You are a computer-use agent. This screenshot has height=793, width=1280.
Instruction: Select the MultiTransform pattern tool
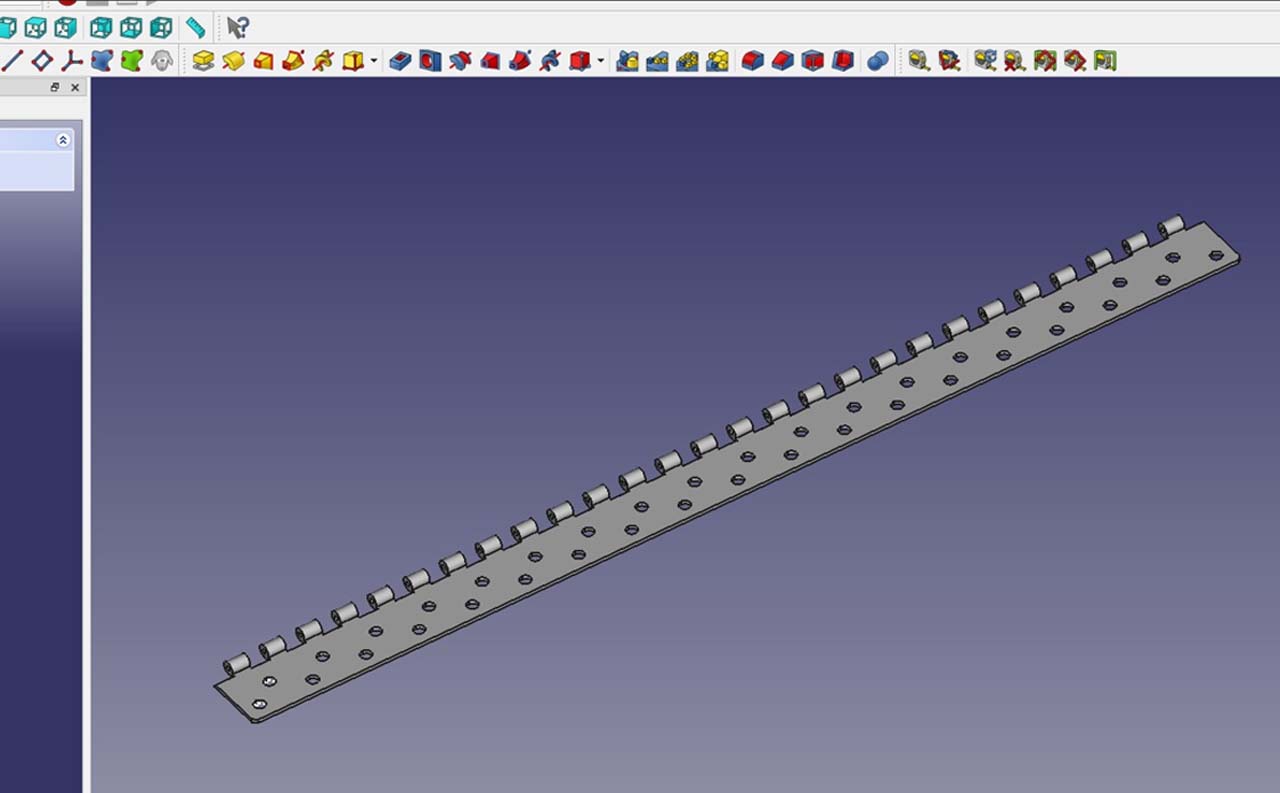(717, 61)
